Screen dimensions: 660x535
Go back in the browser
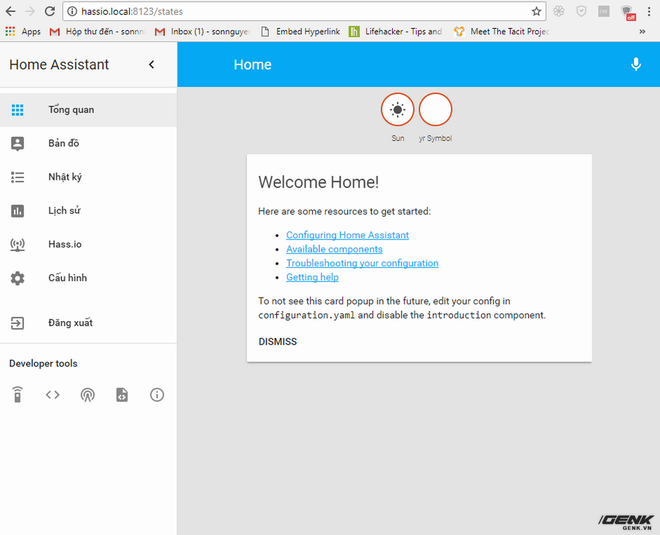(10, 11)
